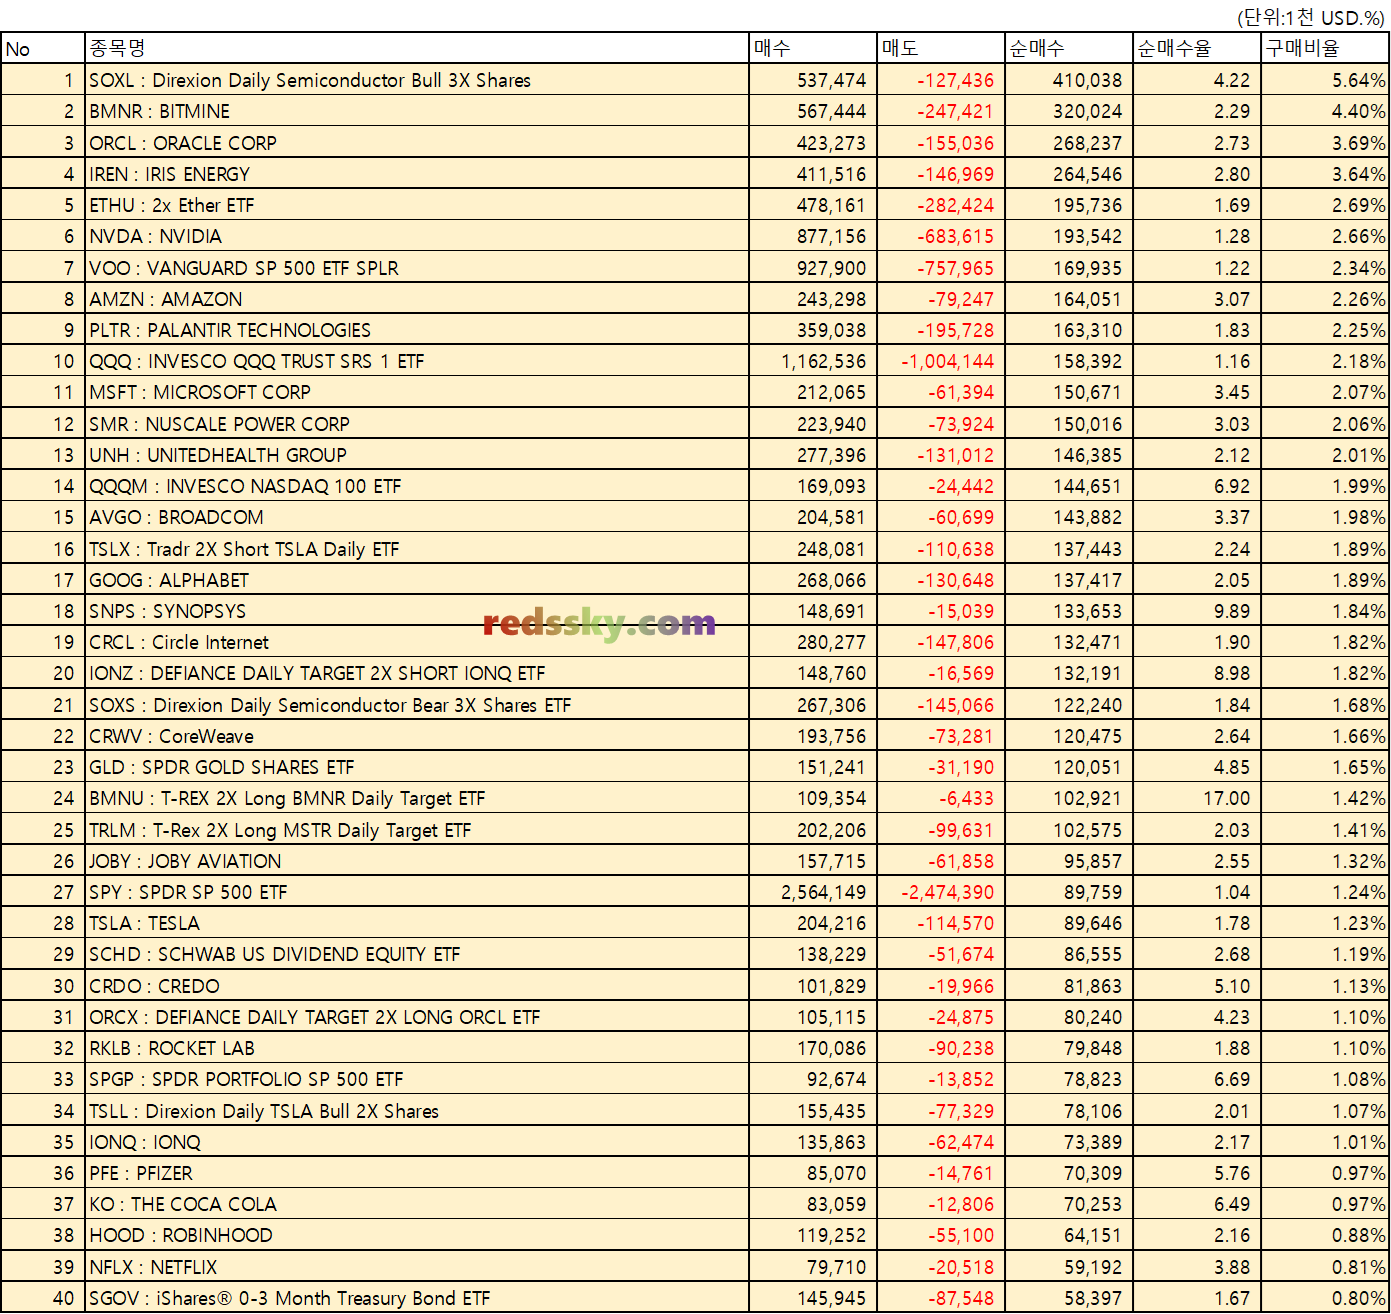Click QQQM : INVESCO NASDAQ 100 ETF cell
The height and width of the screenshot is (1314, 1391).
click(x=417, y=486)
